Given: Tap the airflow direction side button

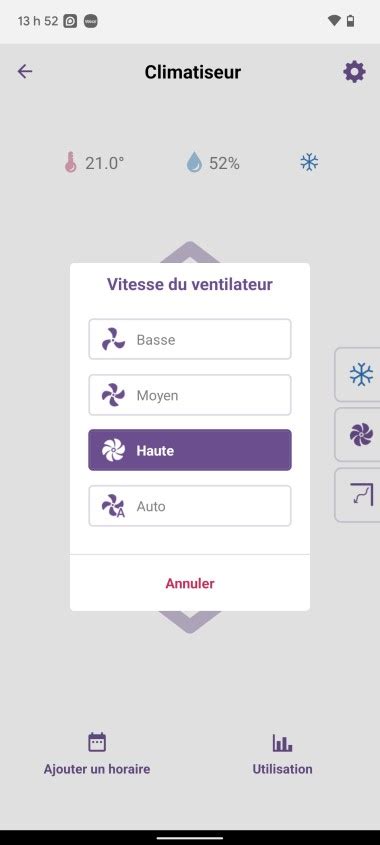Looking at the screenshot, I should [360, 495].
